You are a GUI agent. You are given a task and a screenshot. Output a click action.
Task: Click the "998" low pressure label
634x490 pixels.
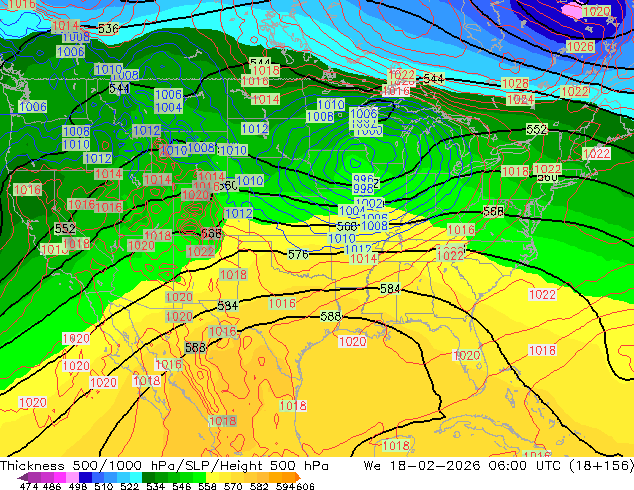click(363, 188)
